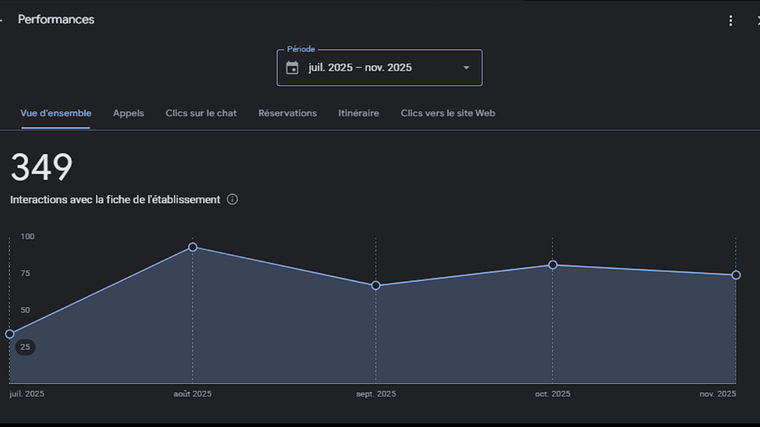
Task: Select the sept. 2025 chart data point
Action: point(376,286)
